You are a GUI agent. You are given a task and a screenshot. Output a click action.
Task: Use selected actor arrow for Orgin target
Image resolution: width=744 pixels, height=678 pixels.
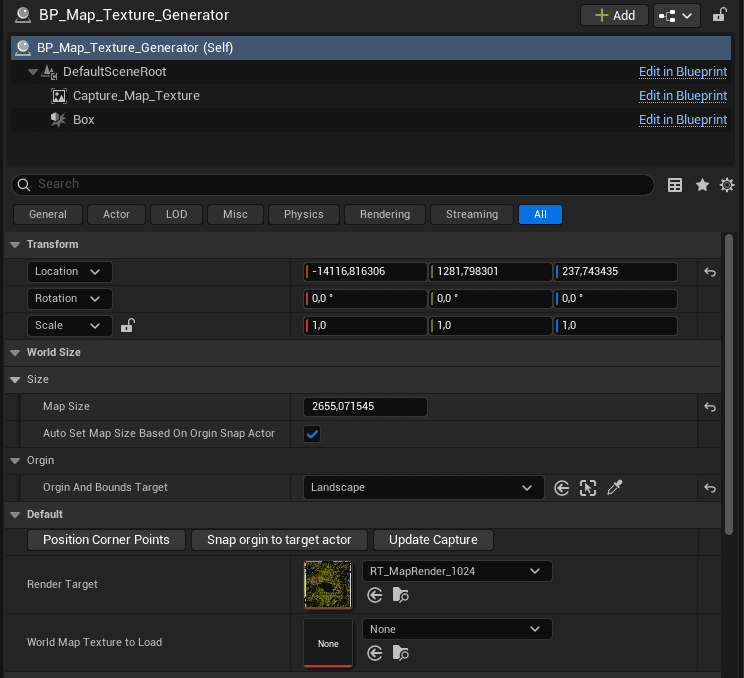click(x=561, y=488)
